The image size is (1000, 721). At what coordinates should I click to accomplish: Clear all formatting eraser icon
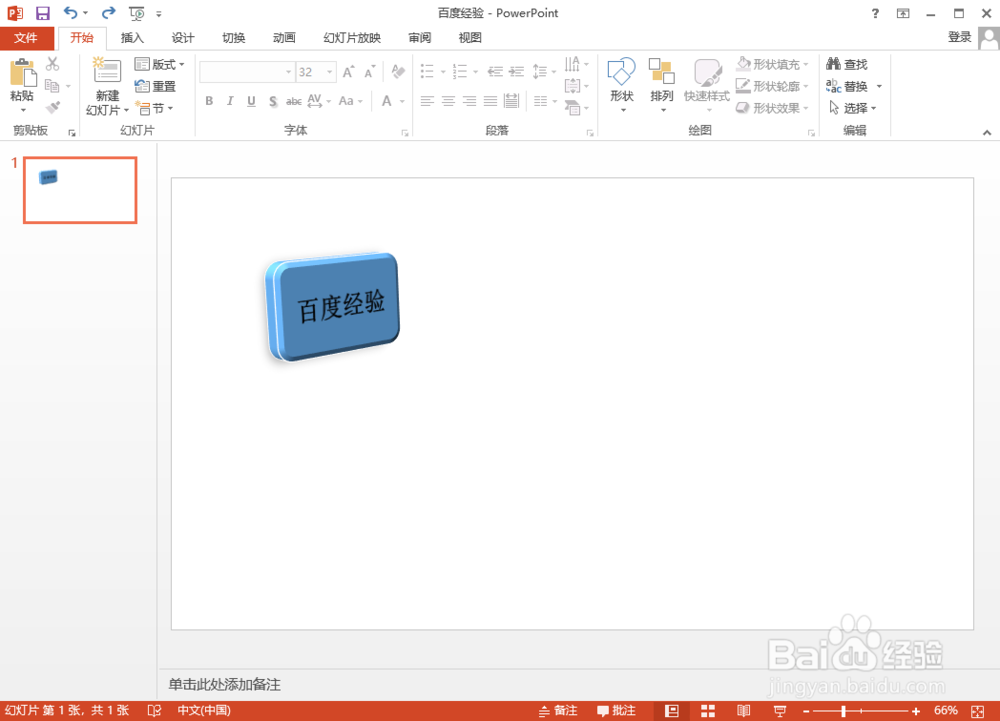398,71
